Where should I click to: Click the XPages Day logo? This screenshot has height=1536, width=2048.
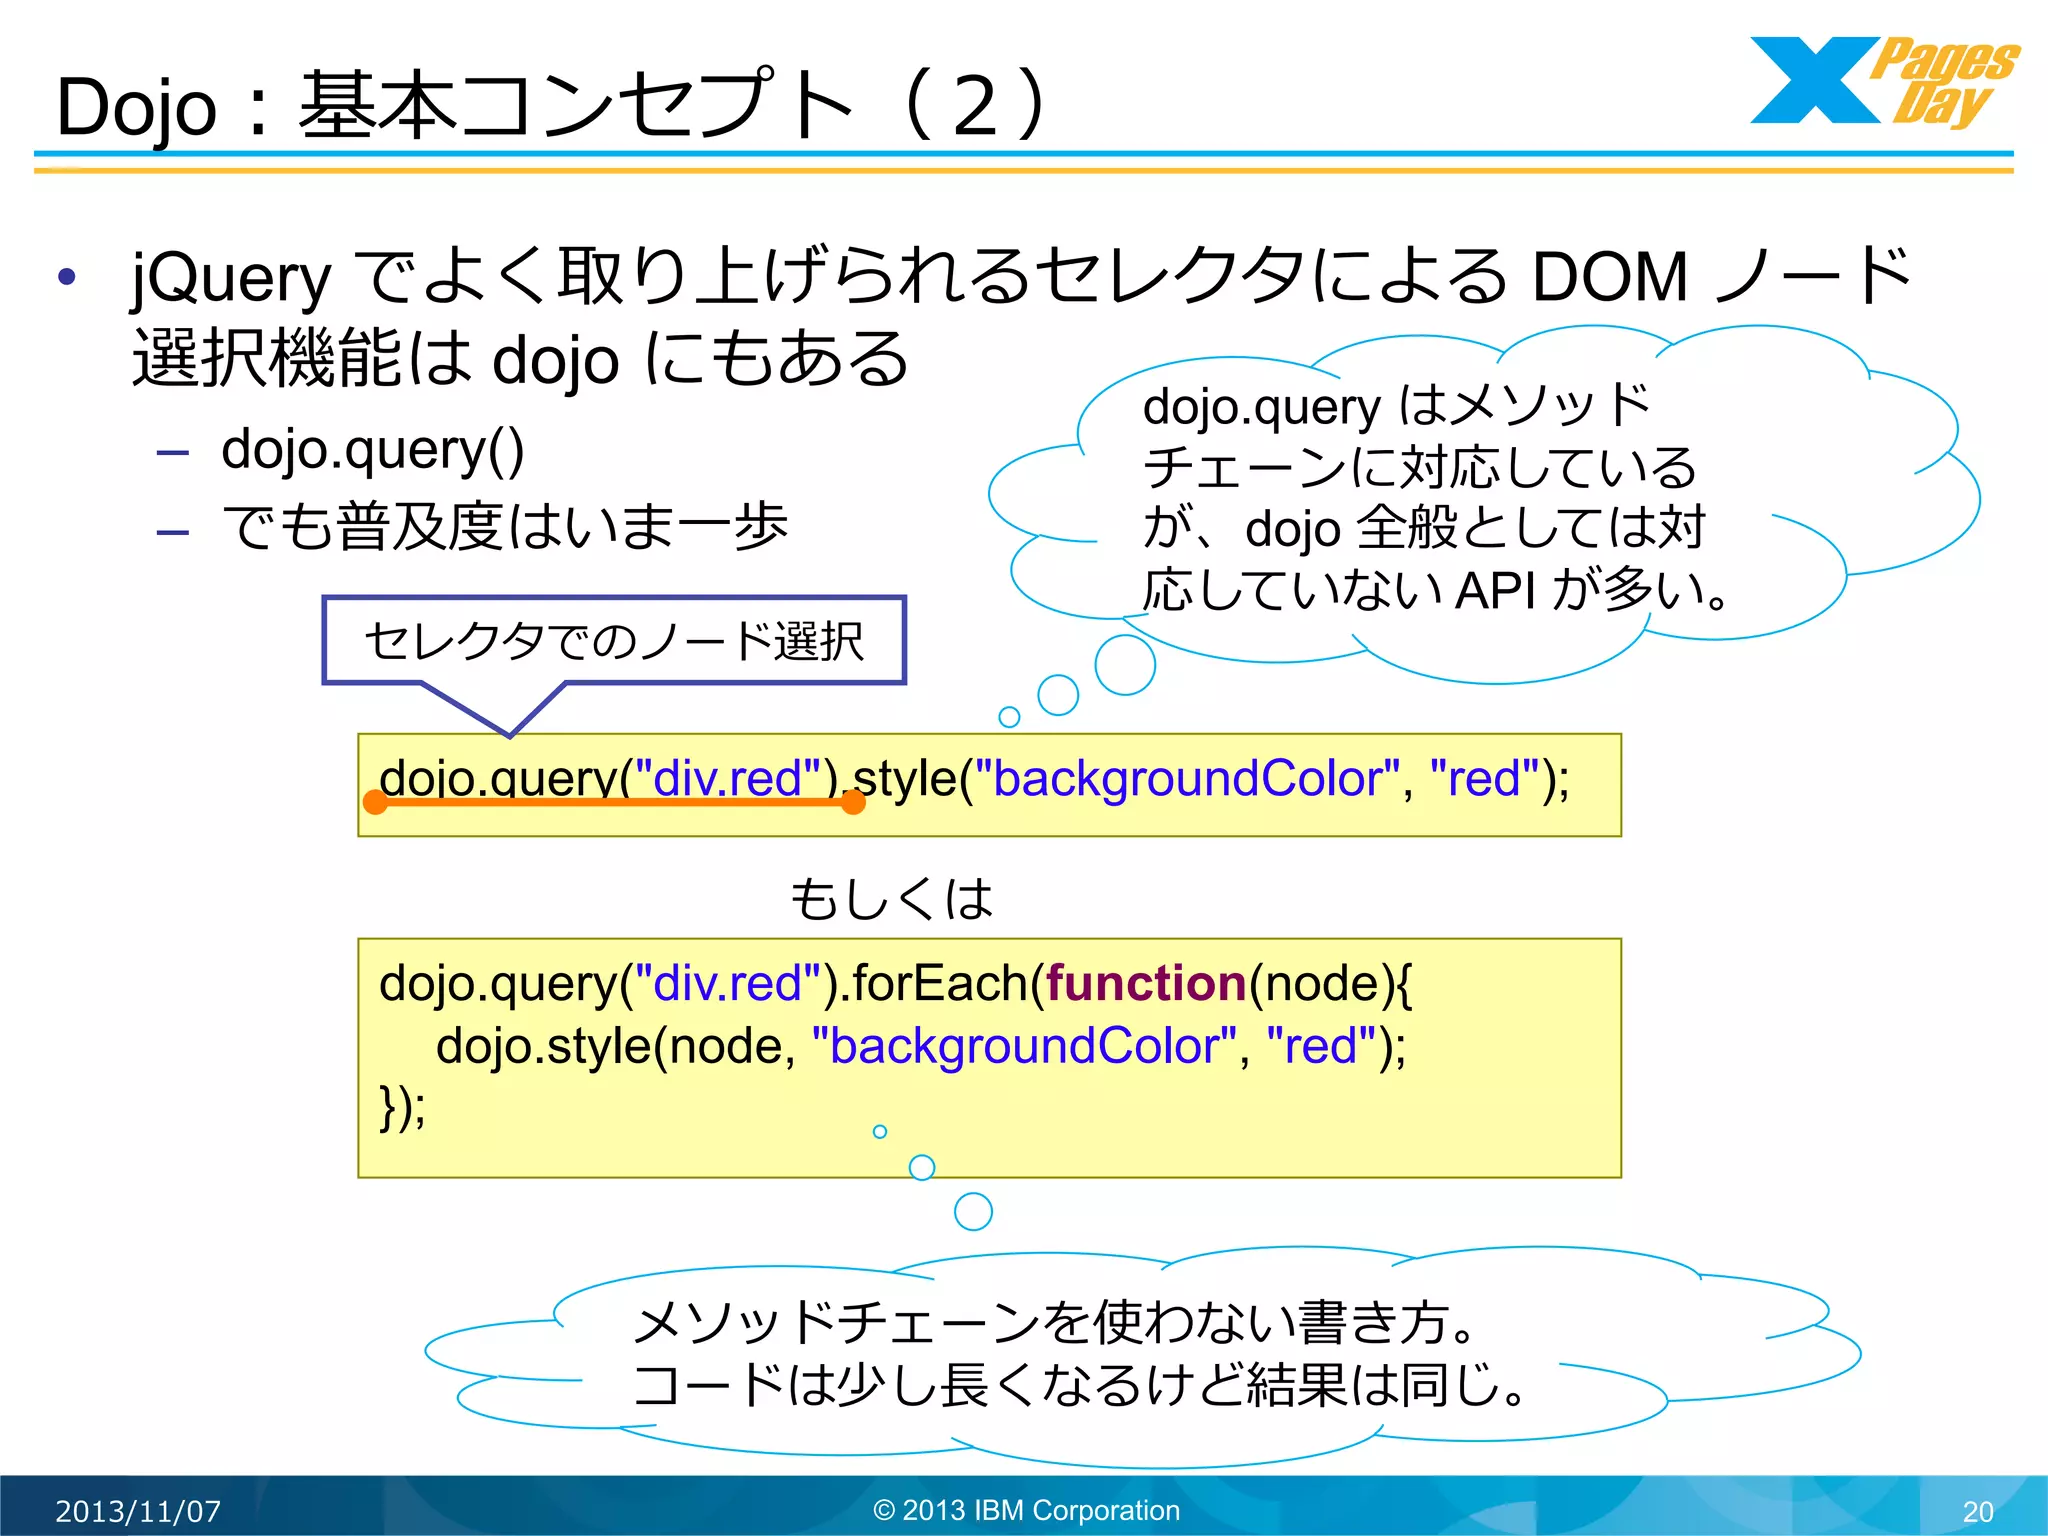coord(1884,82)
